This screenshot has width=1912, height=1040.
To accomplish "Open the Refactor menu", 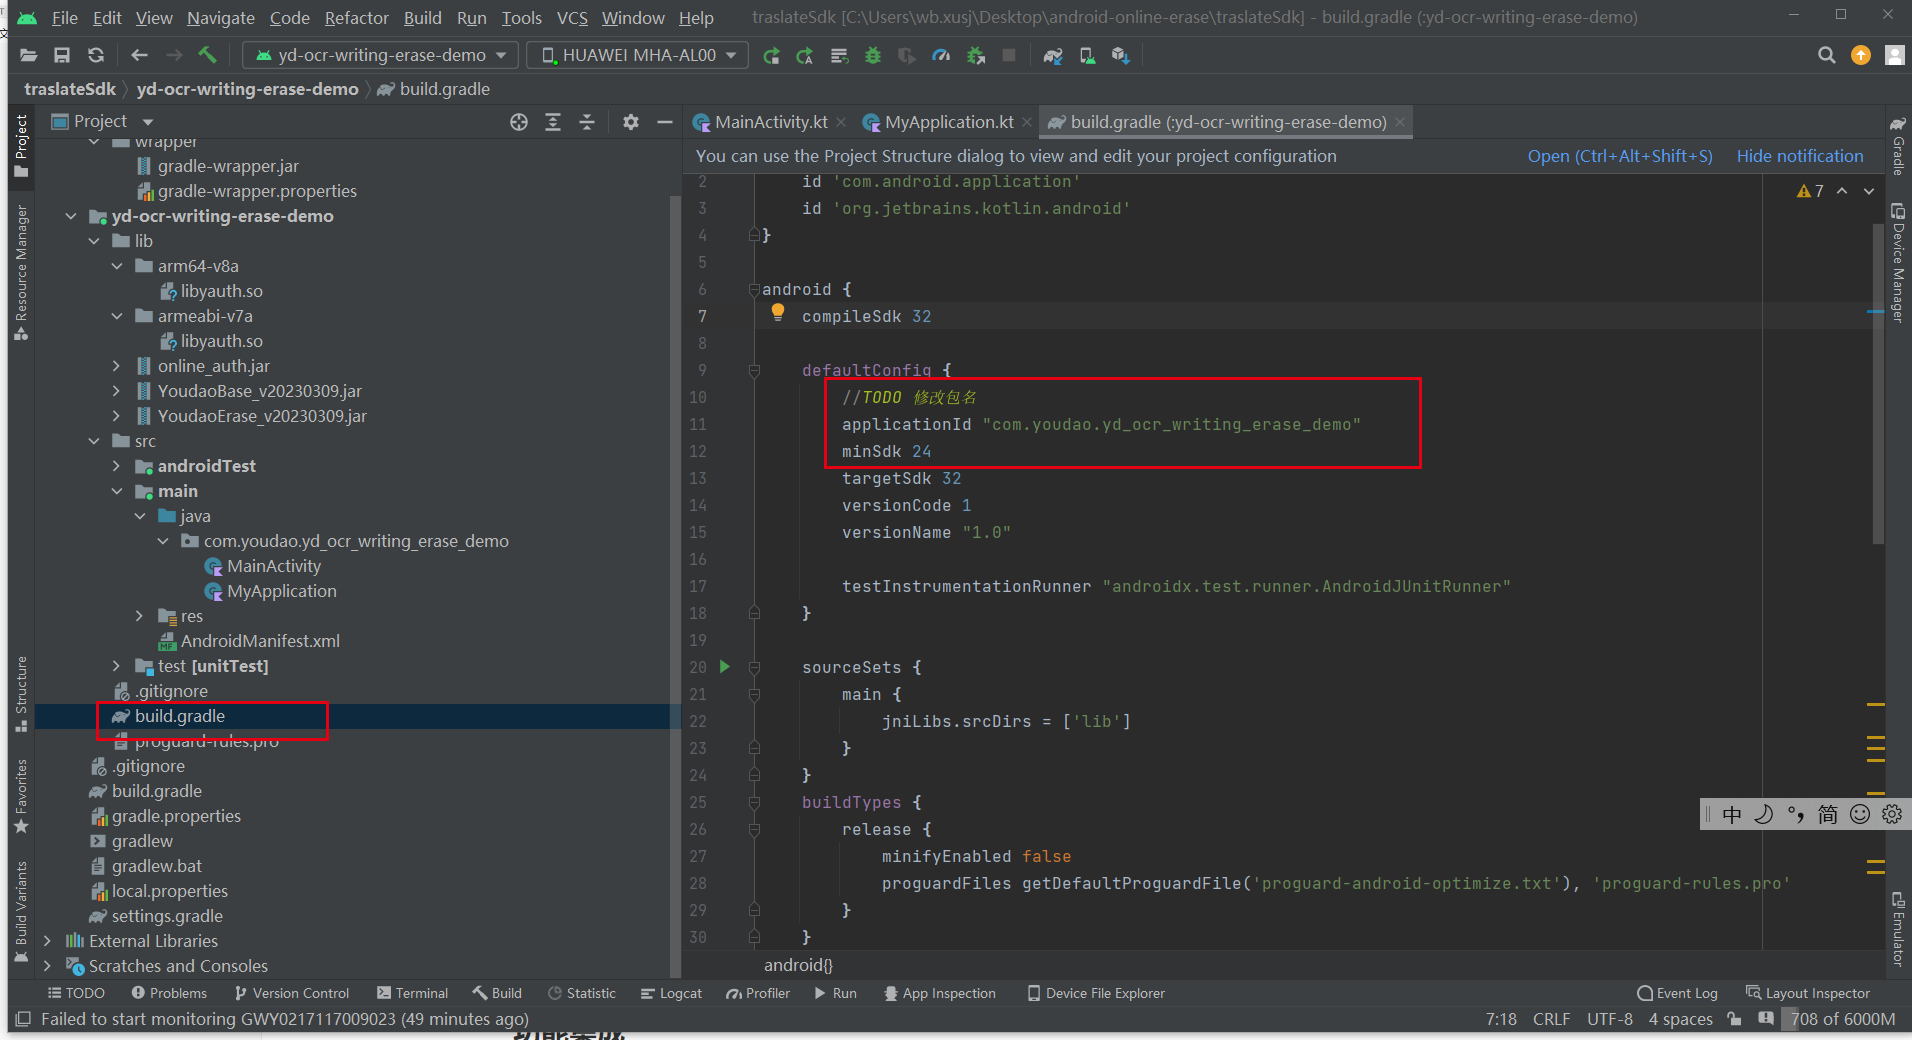I will [356, 18].
